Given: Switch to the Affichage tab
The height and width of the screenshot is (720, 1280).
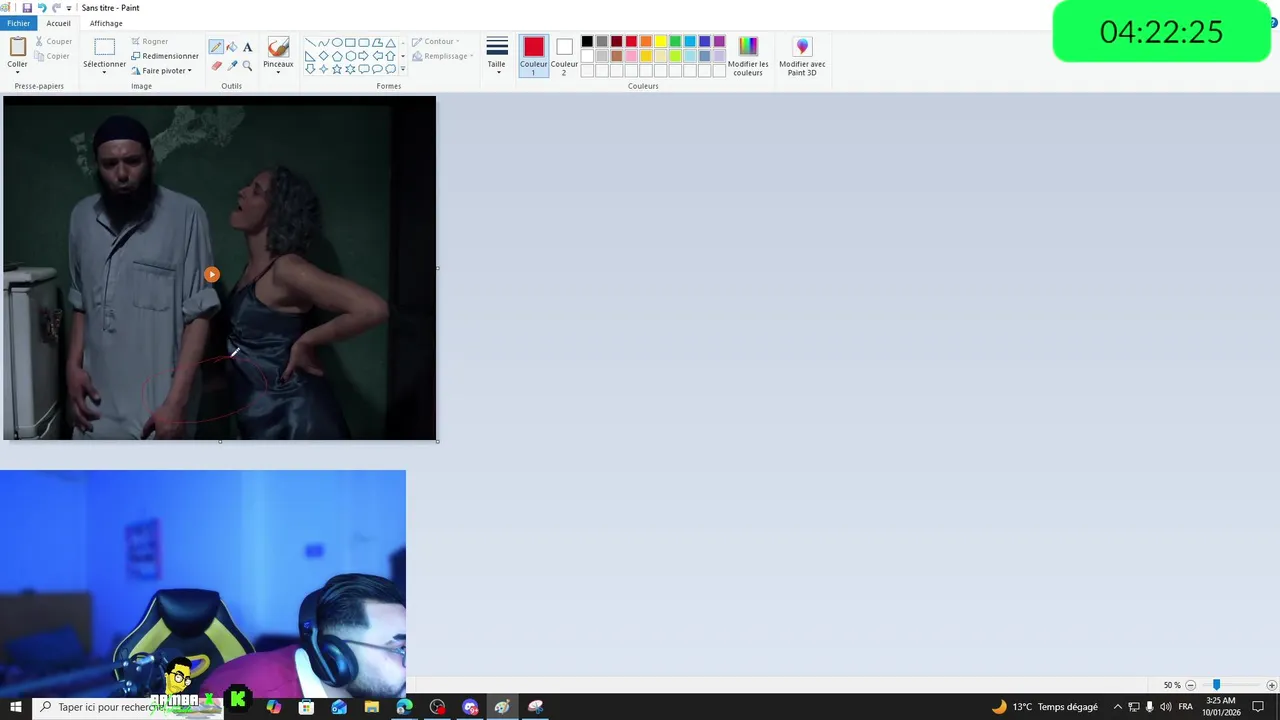Looking at the screenshot, I should click(x=106, y=23).
